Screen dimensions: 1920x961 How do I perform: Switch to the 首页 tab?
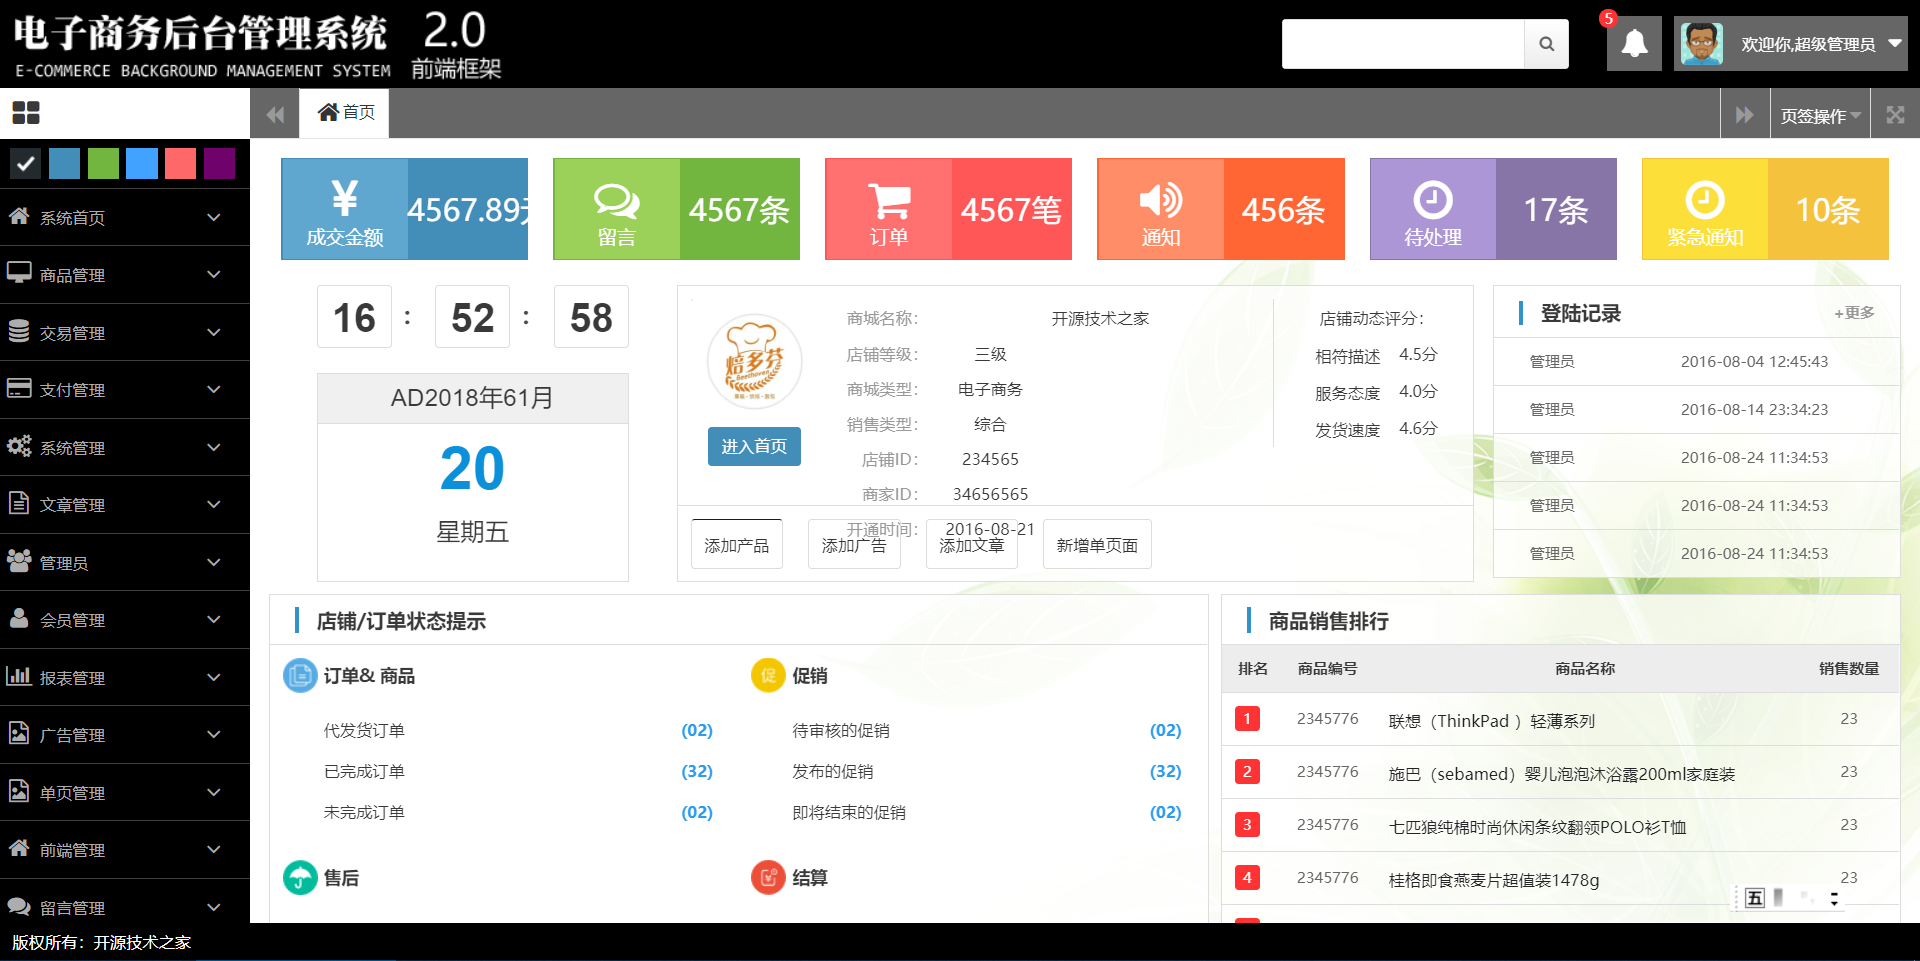[x=344, y=113]
